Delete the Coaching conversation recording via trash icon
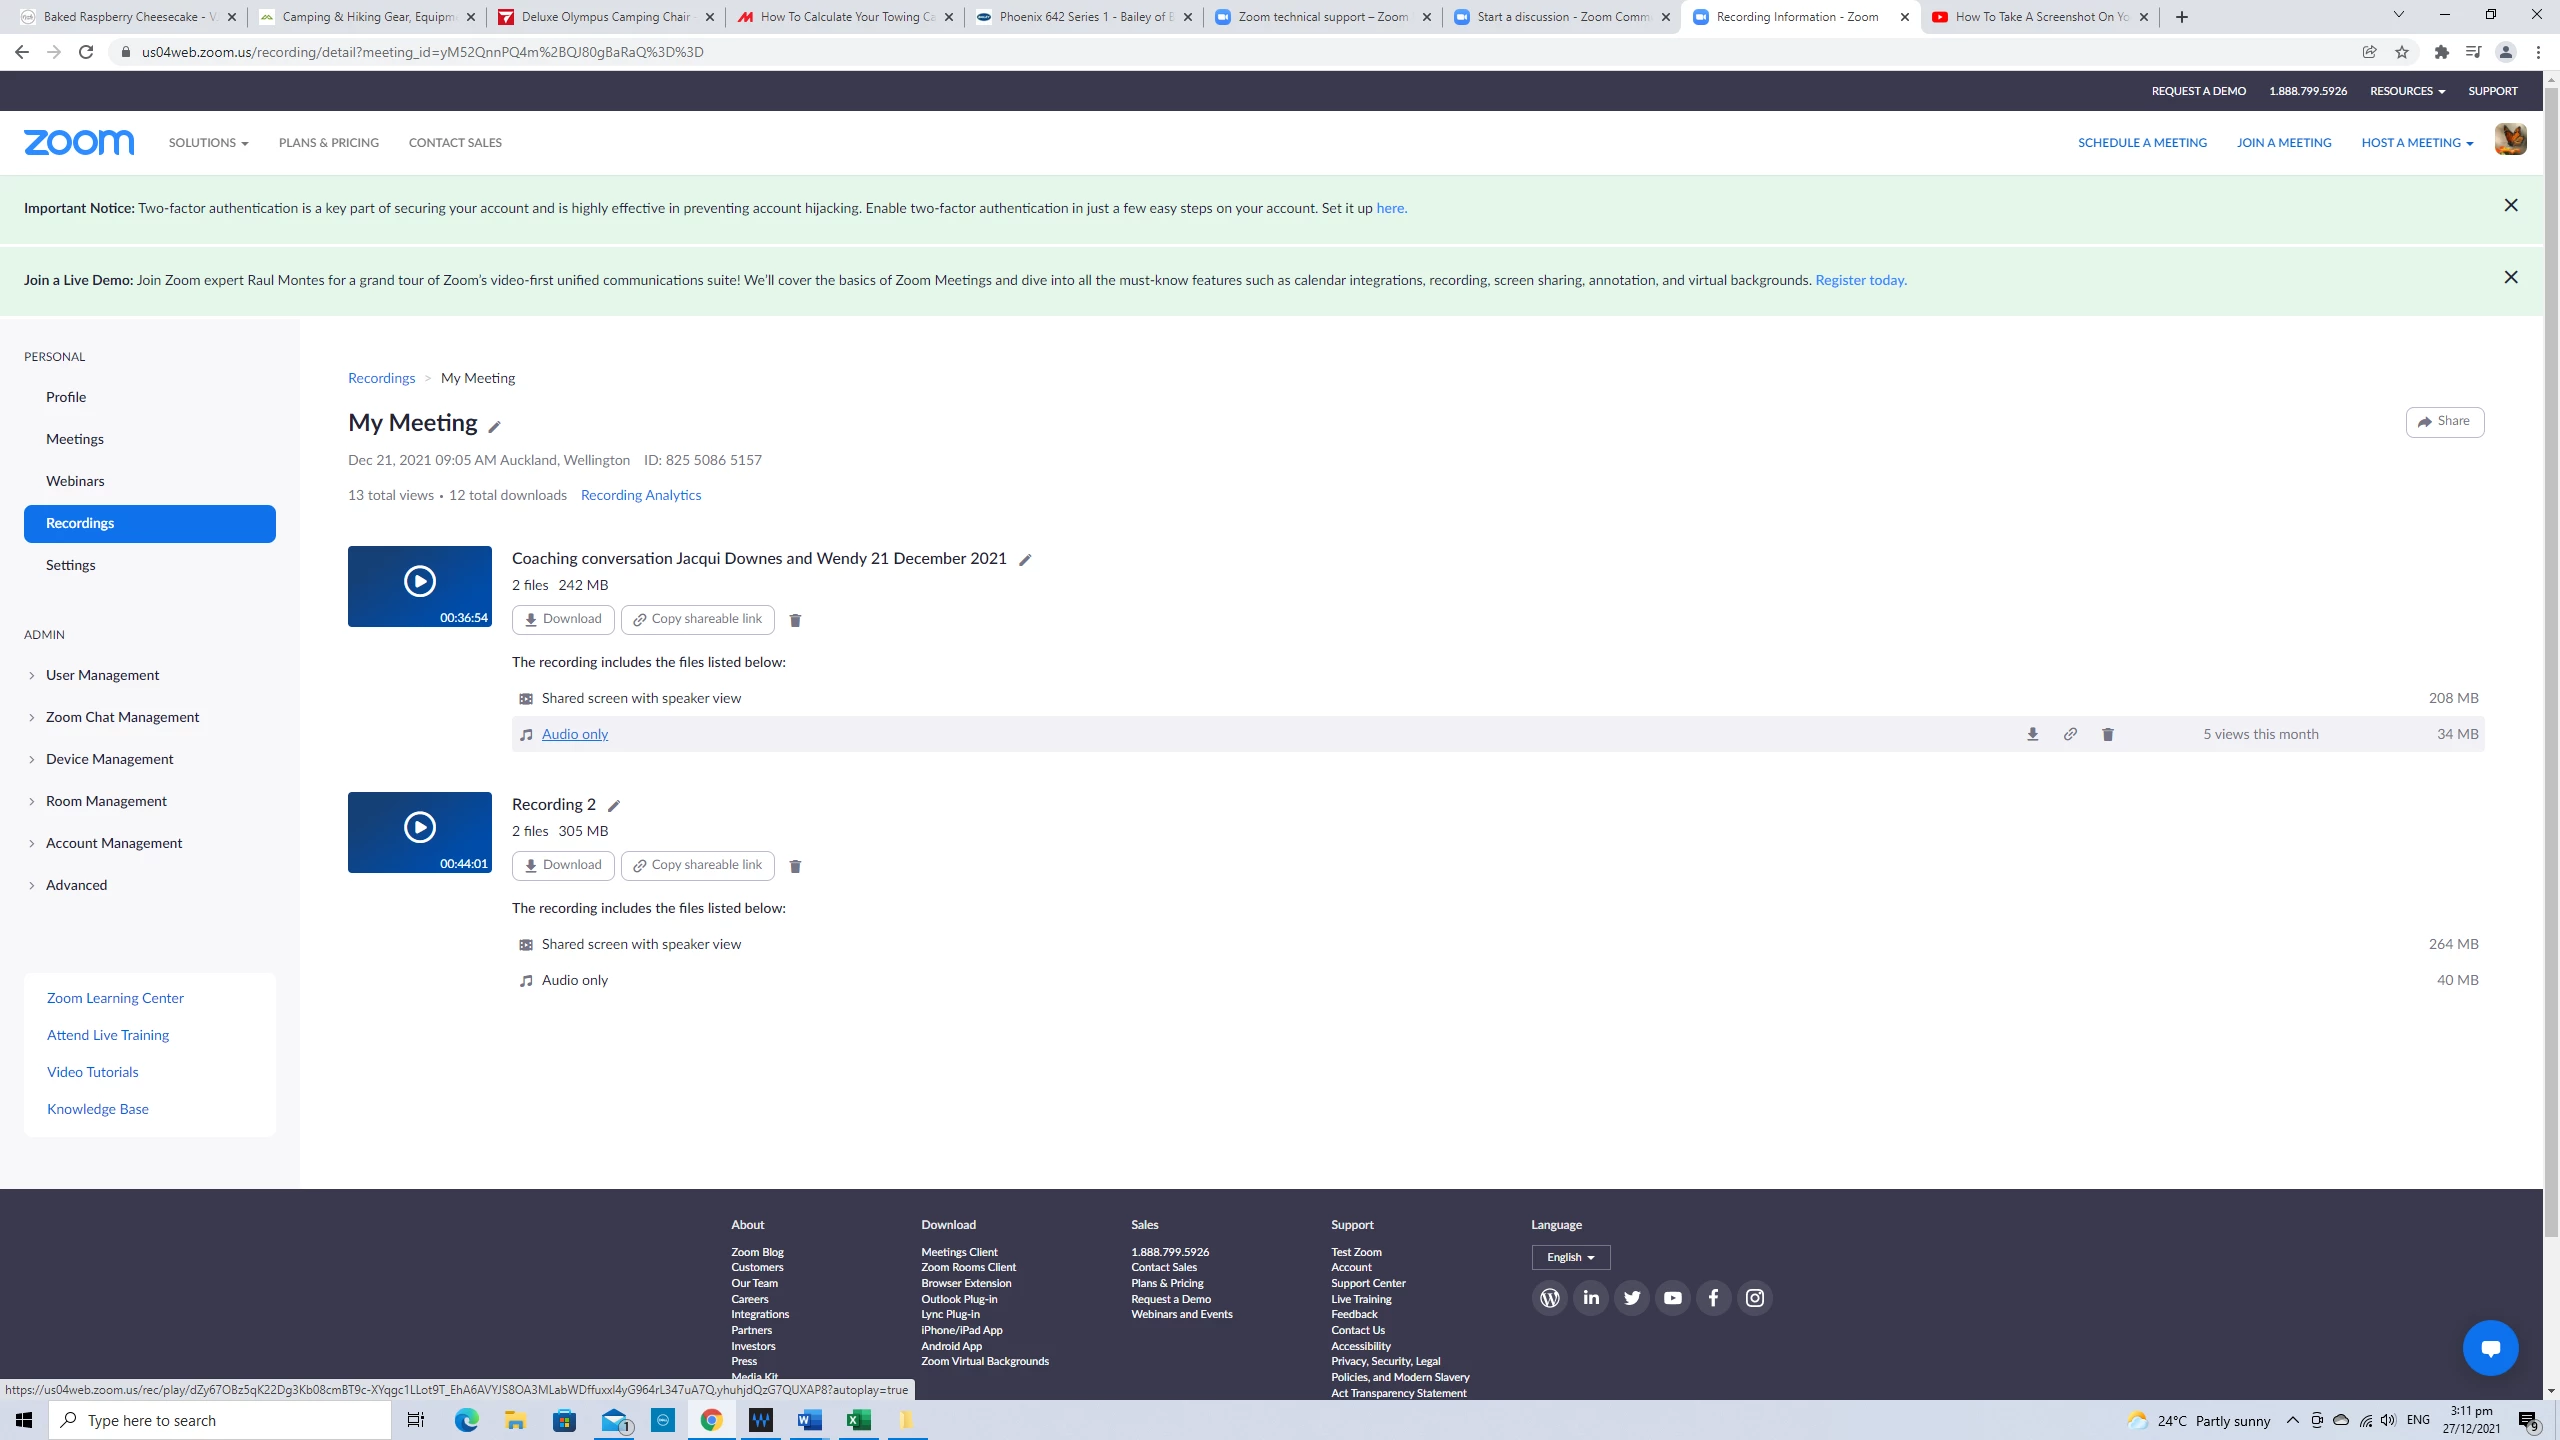 coord(795,620)
